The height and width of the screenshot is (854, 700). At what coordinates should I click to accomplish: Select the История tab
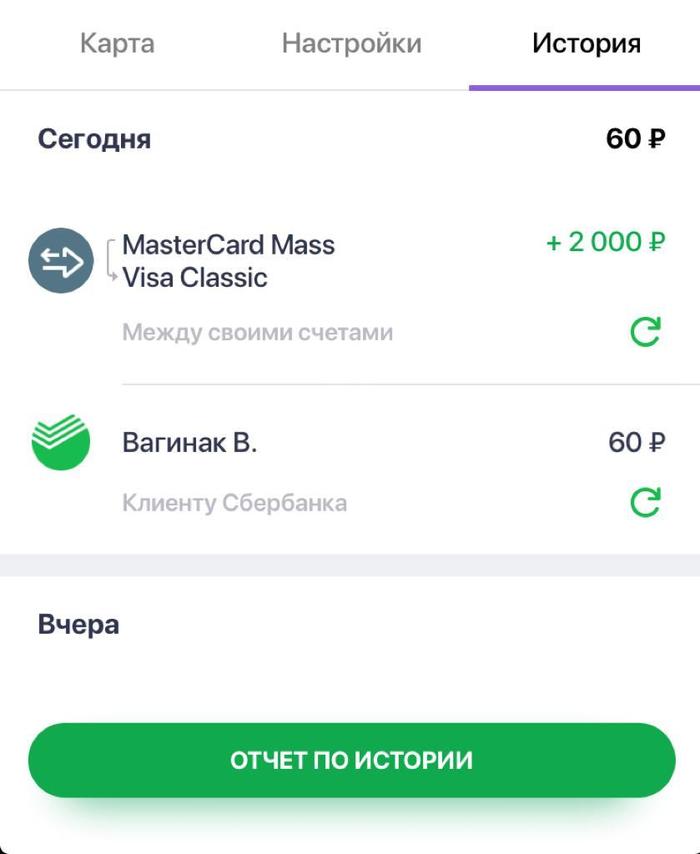tap(586, 44)
